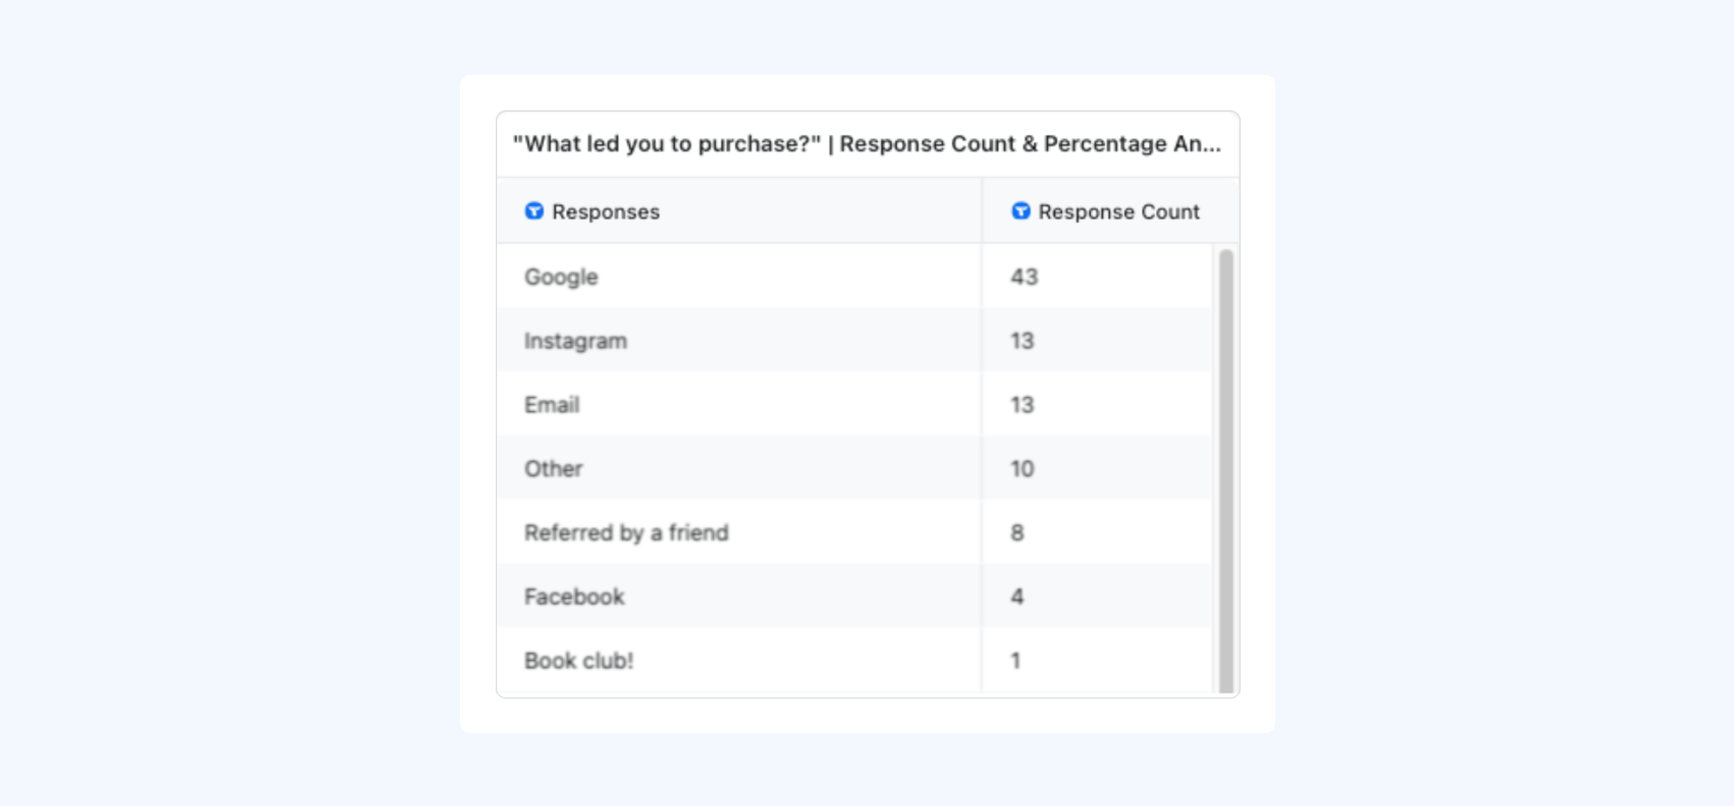Click the filter icon beside Responses header
Screen dimensions: 1734x806
(534, 211)
